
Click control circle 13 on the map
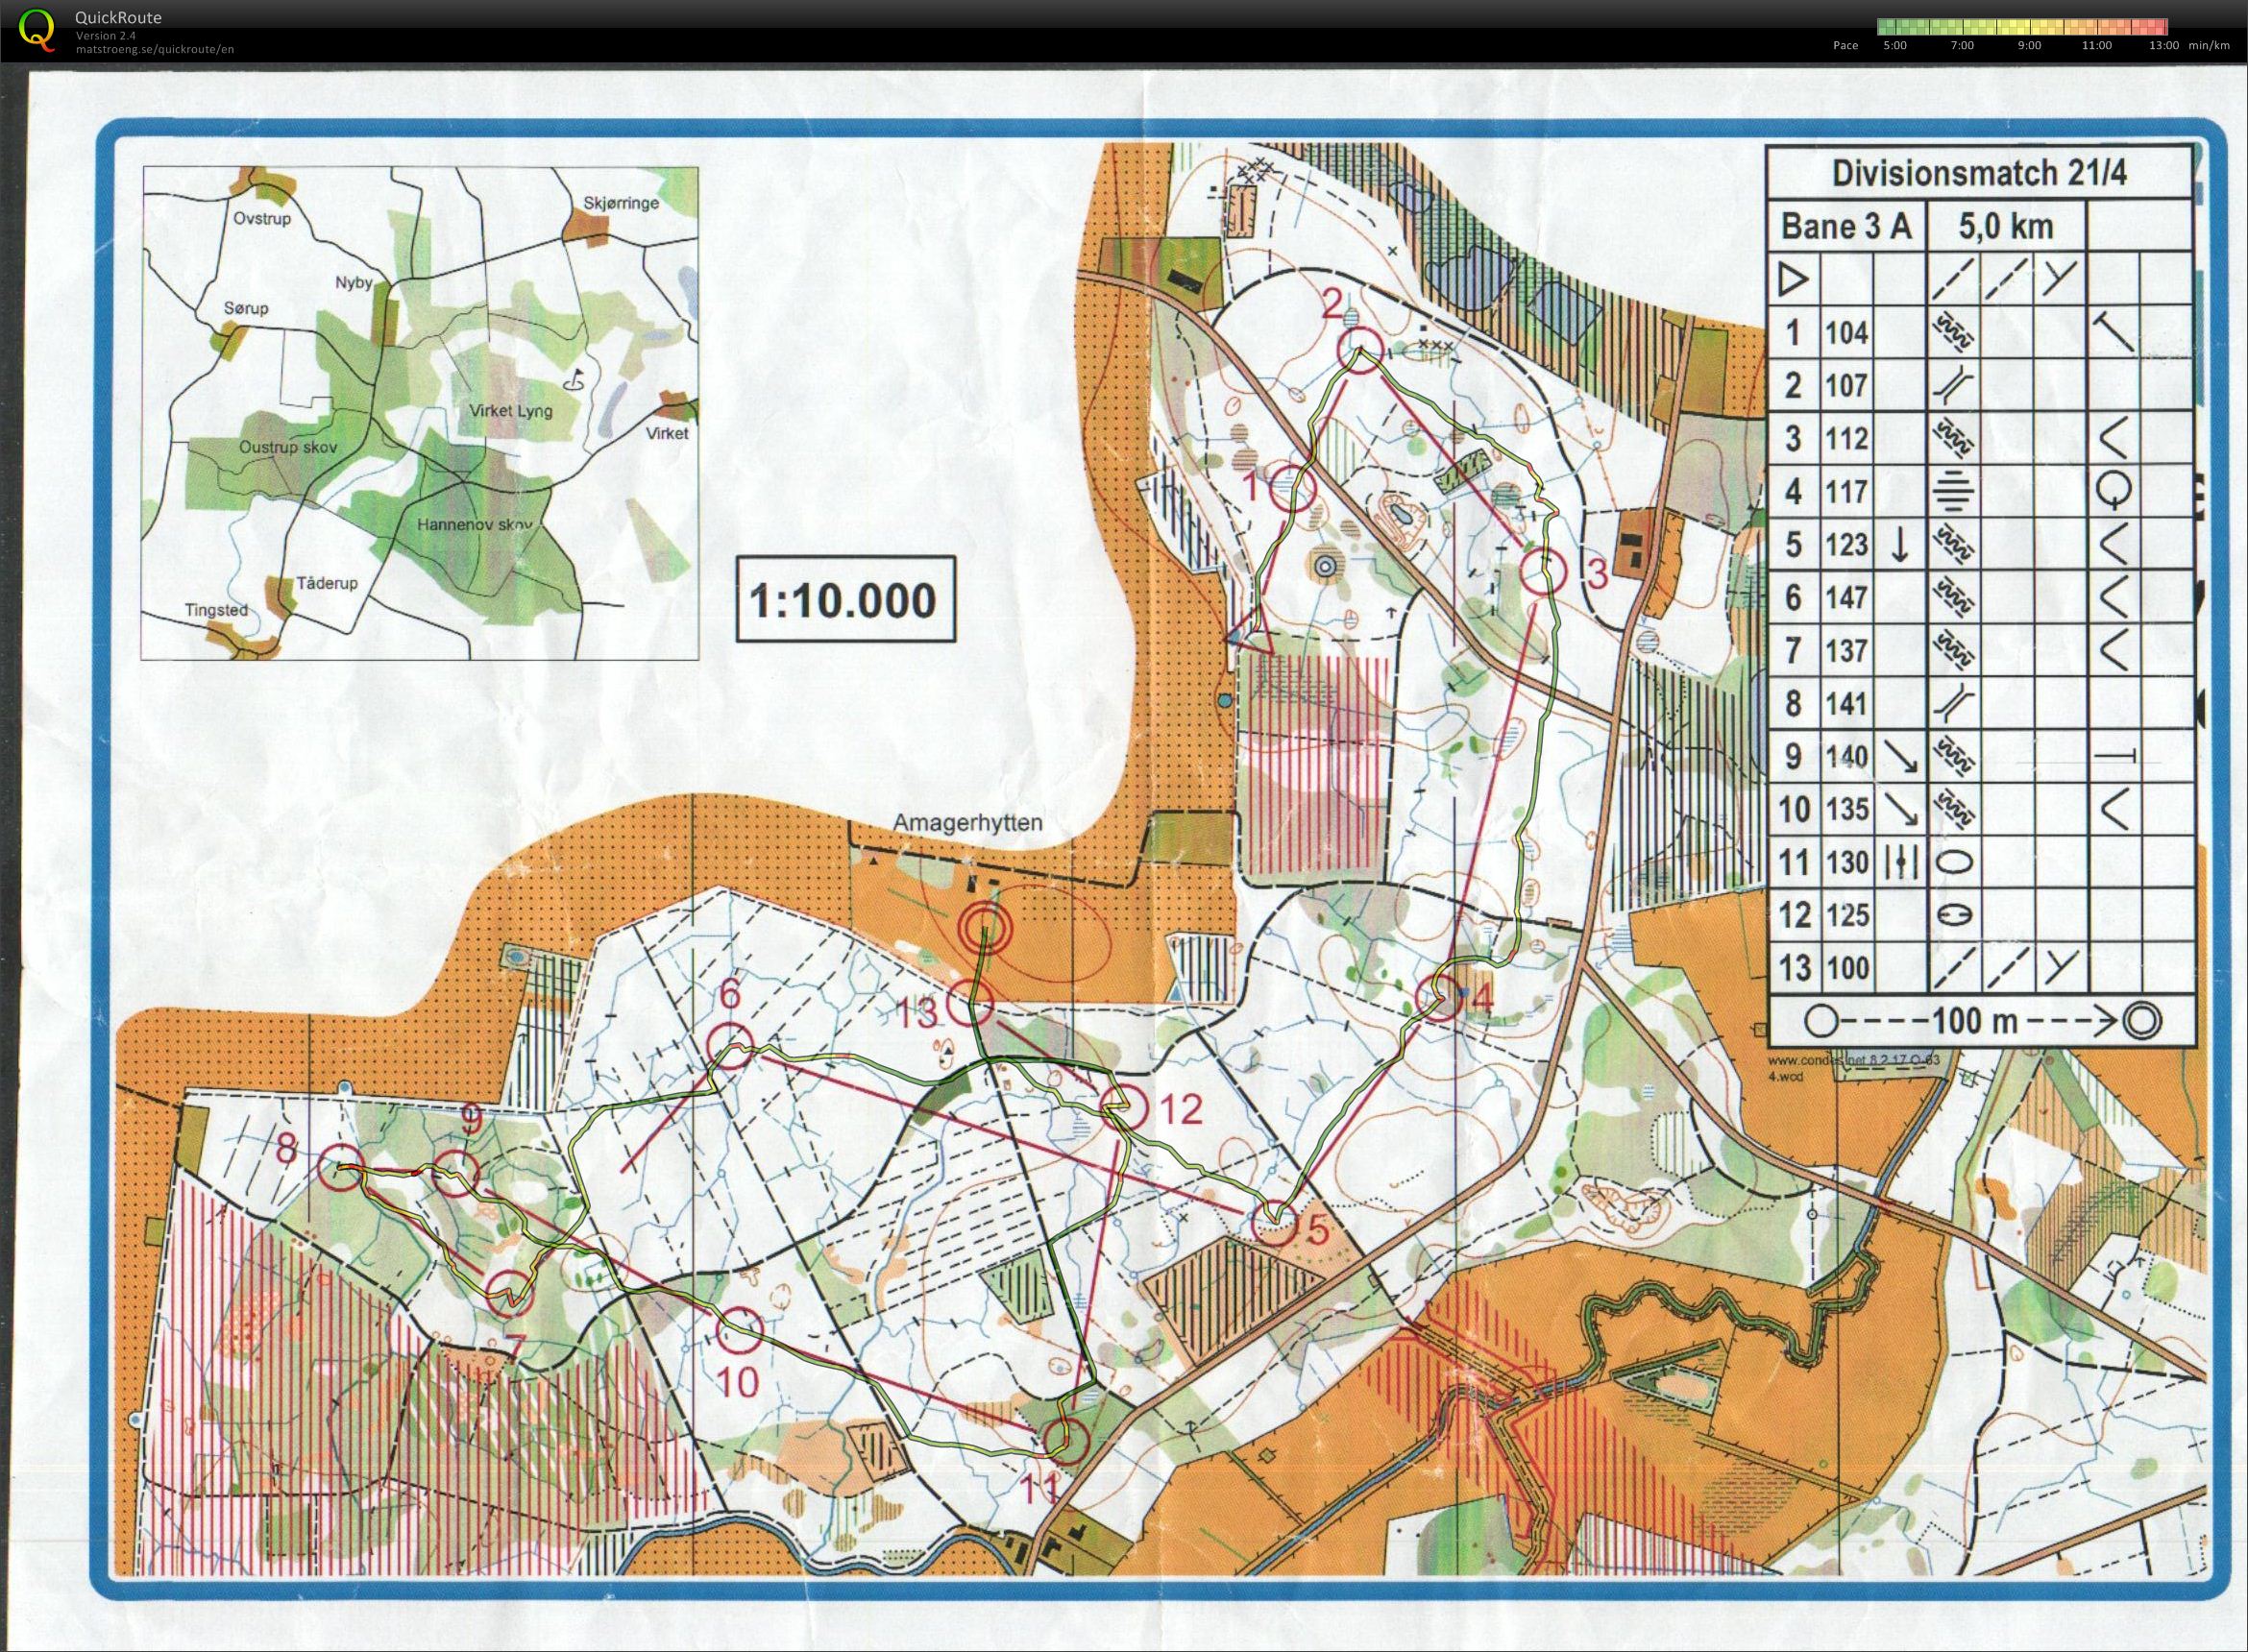coord(970,1002)
